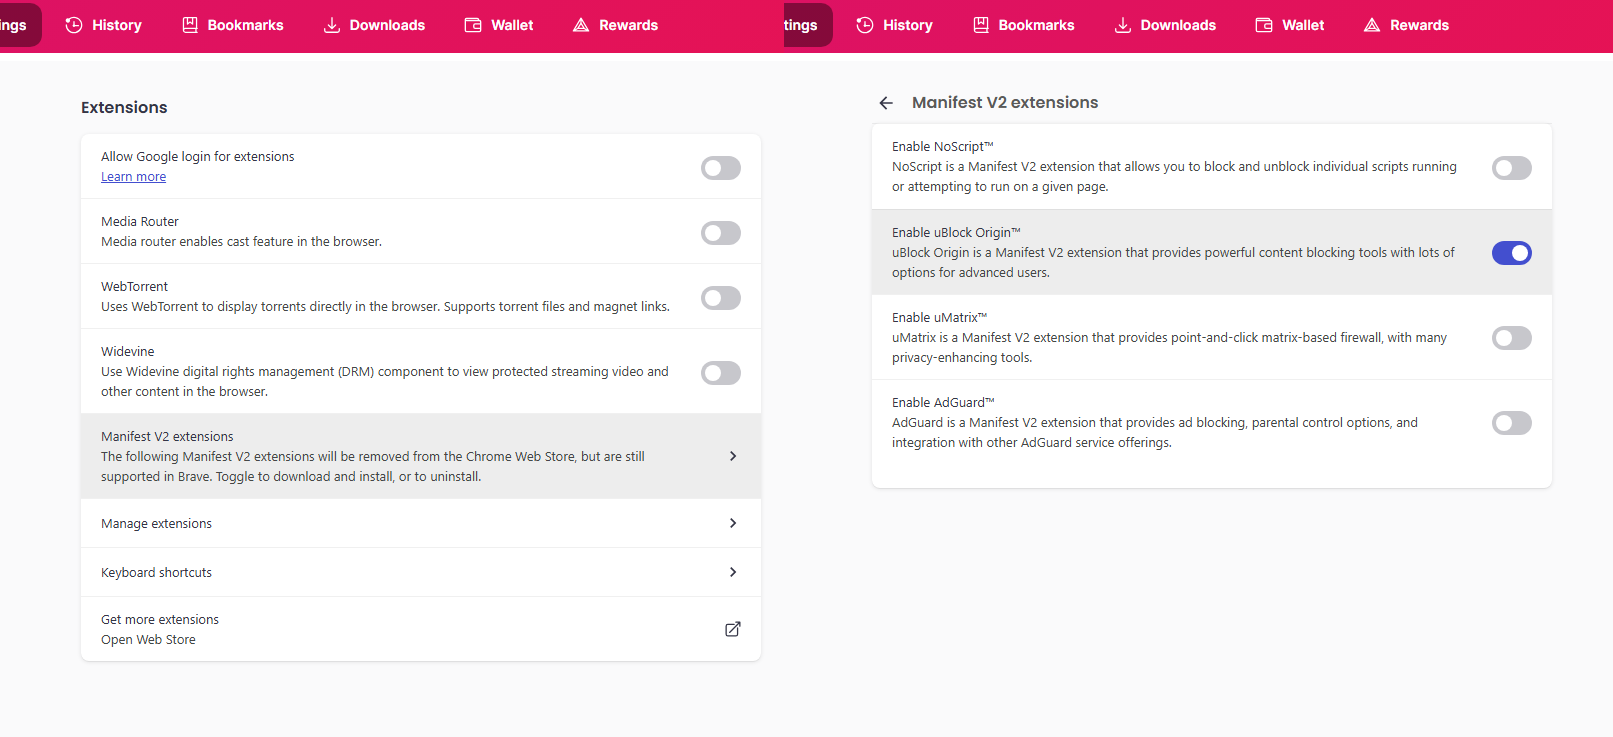Click external link icon for Get more extensions
This screenshot has height=737, width=1613.
(733, 629)
